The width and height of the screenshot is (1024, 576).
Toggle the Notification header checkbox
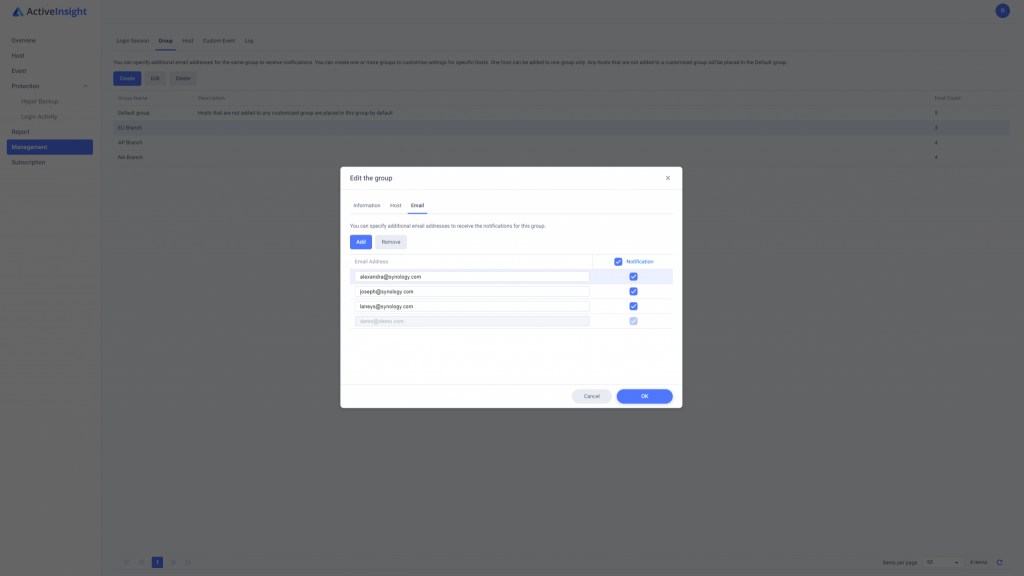coord(618,262)
